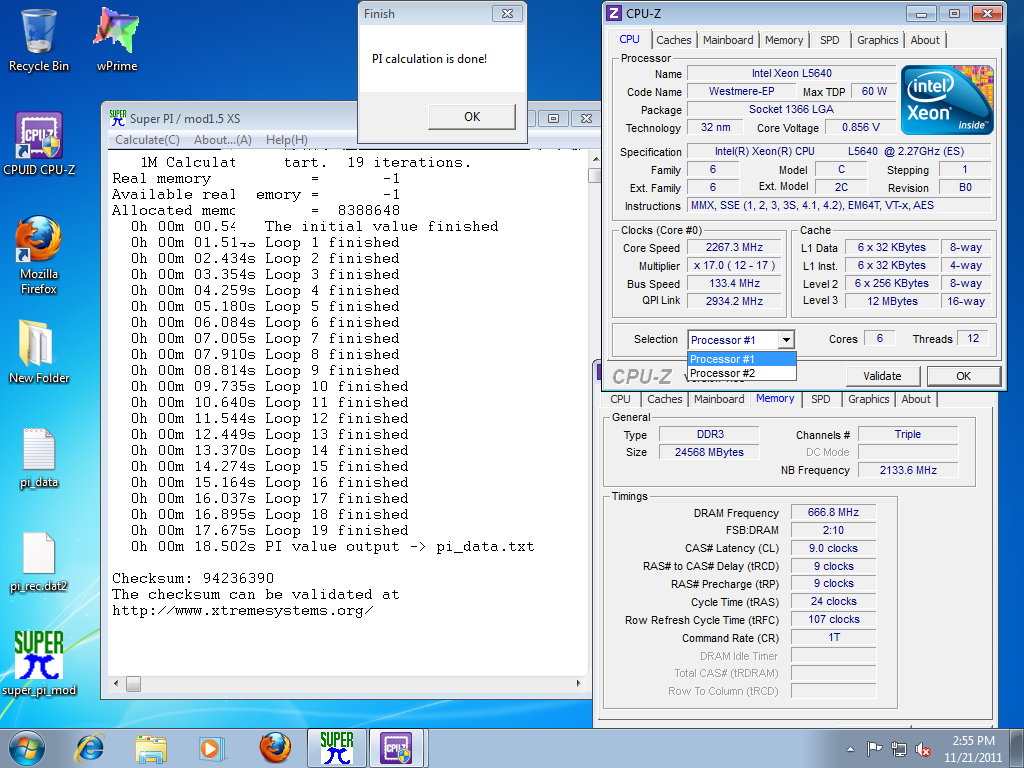Open the New Folder desktop icon
This screenshot has height=768, width=1024.
[39, 351]
